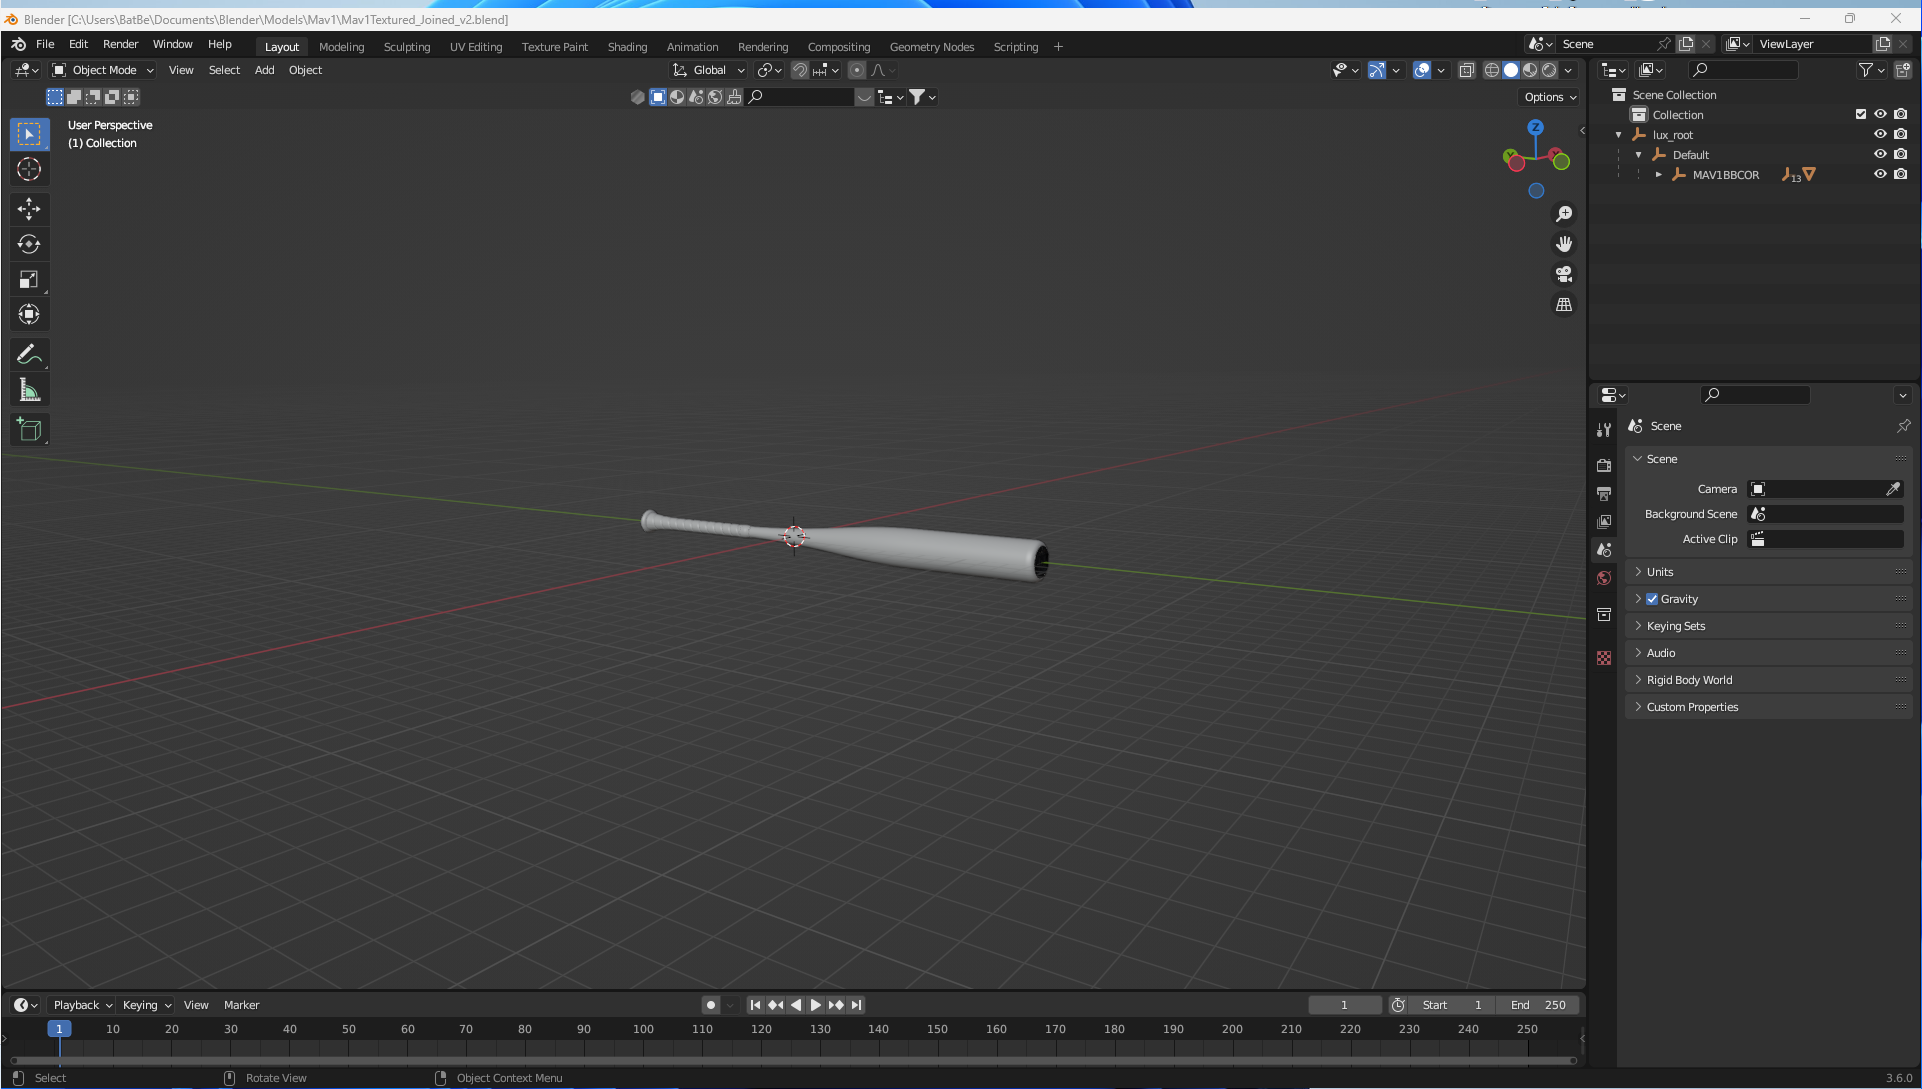This screenshot has width=1922, height=1089.
Task: Expand MAV1BBCOR tree item
Action: pyautogui.click(x=1658, y=175)
